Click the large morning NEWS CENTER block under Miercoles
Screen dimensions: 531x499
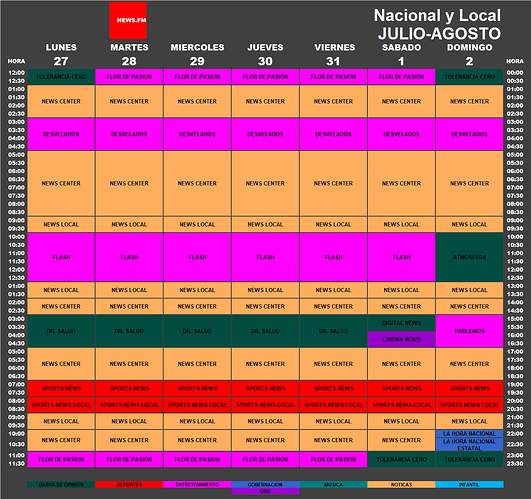(x=197, y=183)
